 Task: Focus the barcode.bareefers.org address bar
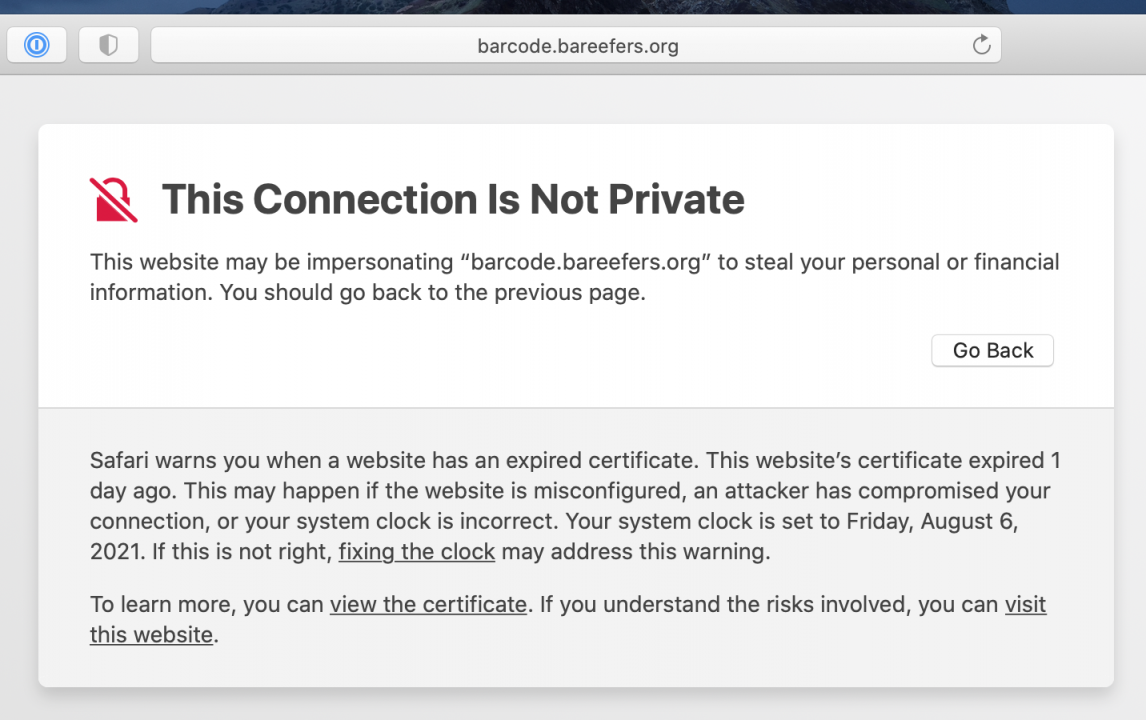[x=577, y=46]
